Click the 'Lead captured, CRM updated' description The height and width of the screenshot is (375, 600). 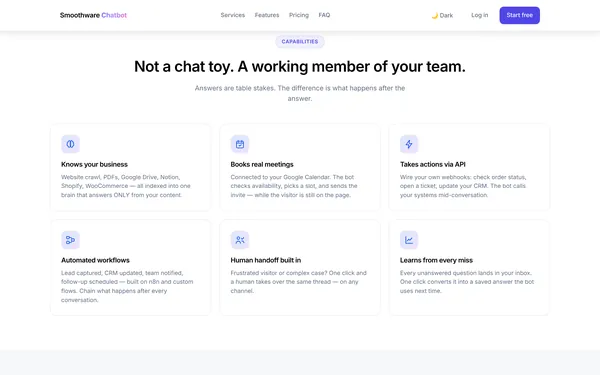(x=127, y=286)
